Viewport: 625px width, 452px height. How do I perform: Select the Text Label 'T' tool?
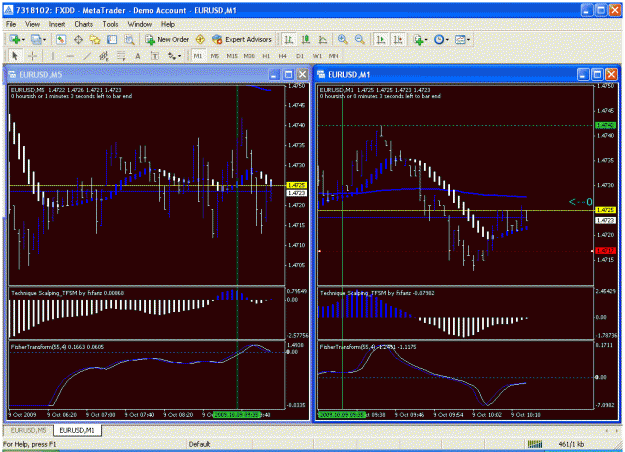[x=155, y=56]
